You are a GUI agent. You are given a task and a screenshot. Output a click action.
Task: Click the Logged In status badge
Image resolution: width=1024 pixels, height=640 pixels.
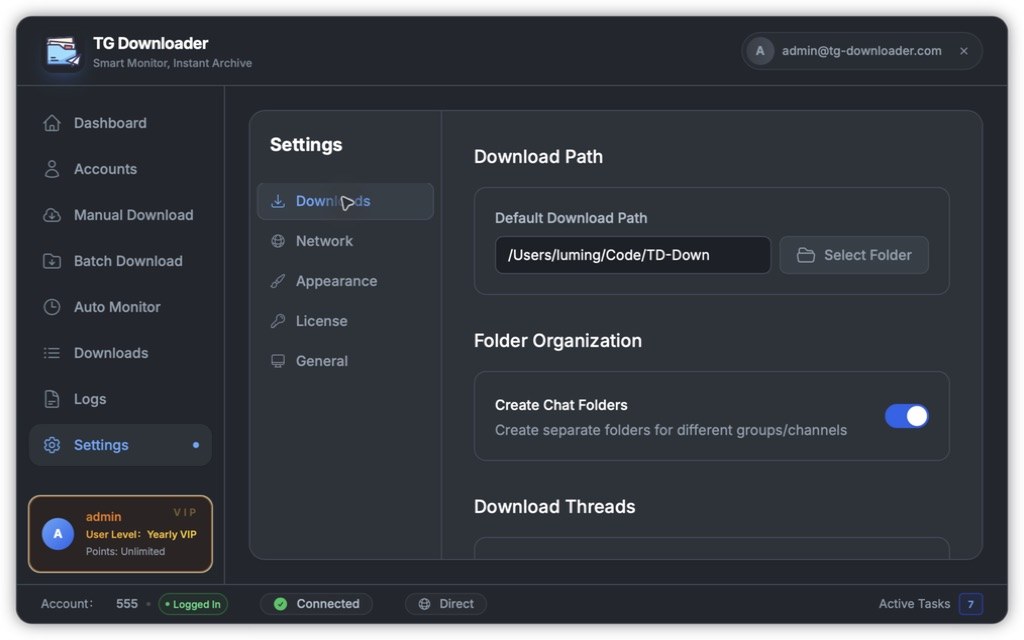193,605
